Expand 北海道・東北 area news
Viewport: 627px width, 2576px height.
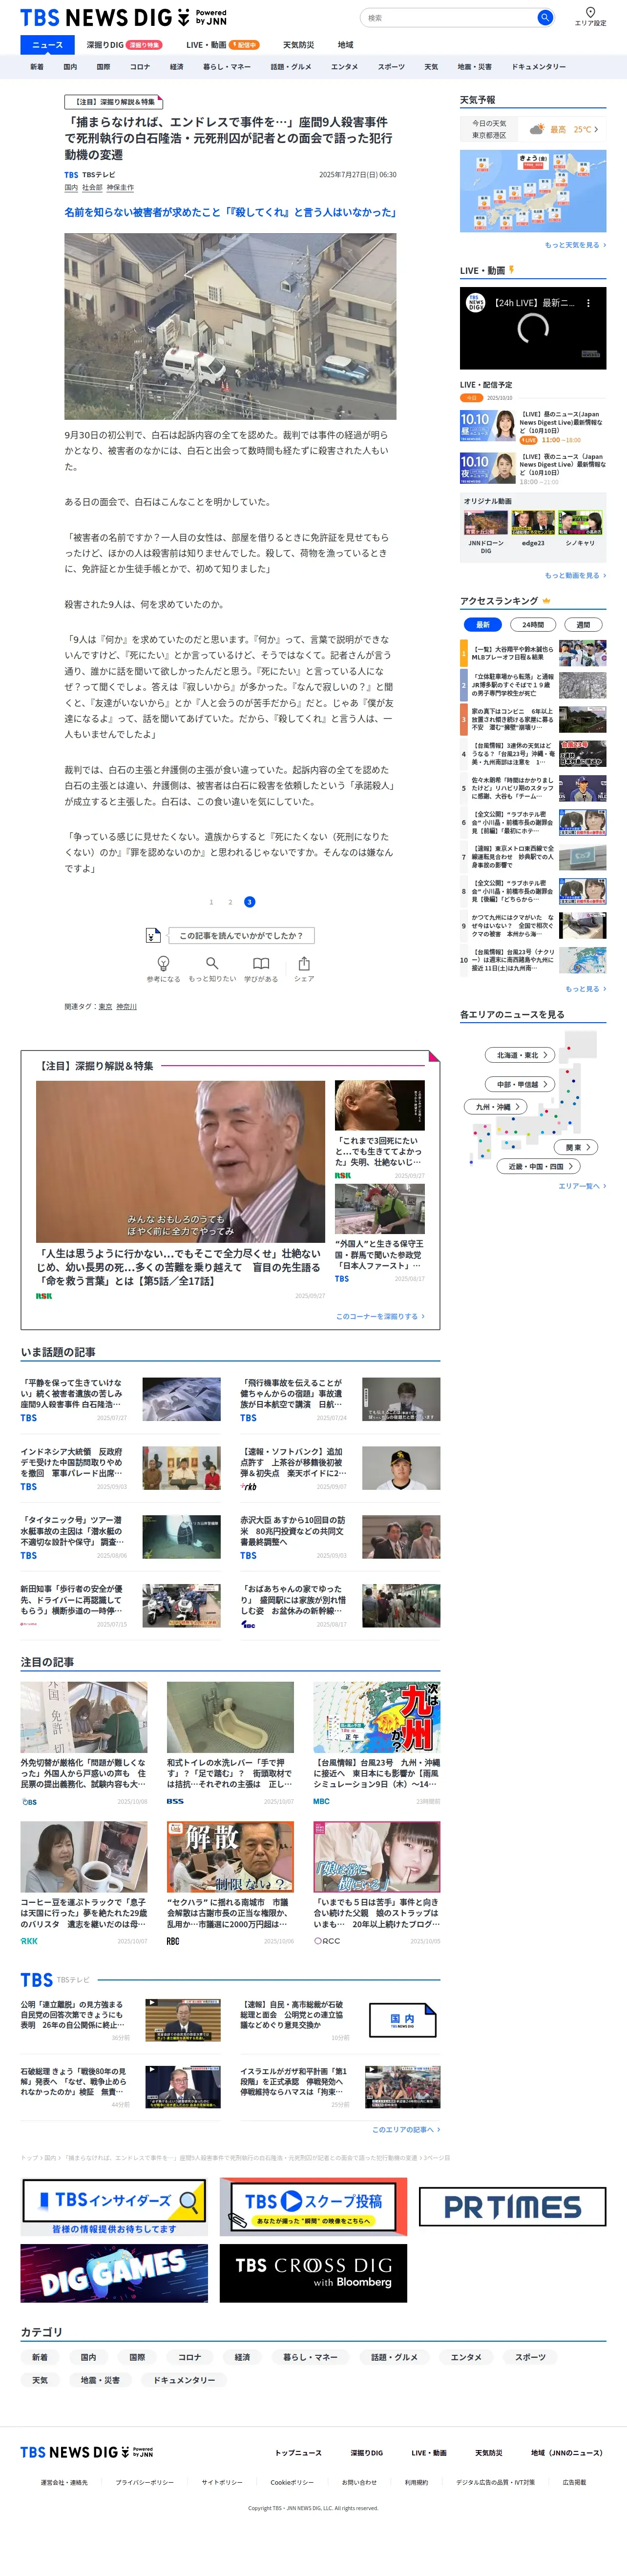click(x=521, y=1055)
